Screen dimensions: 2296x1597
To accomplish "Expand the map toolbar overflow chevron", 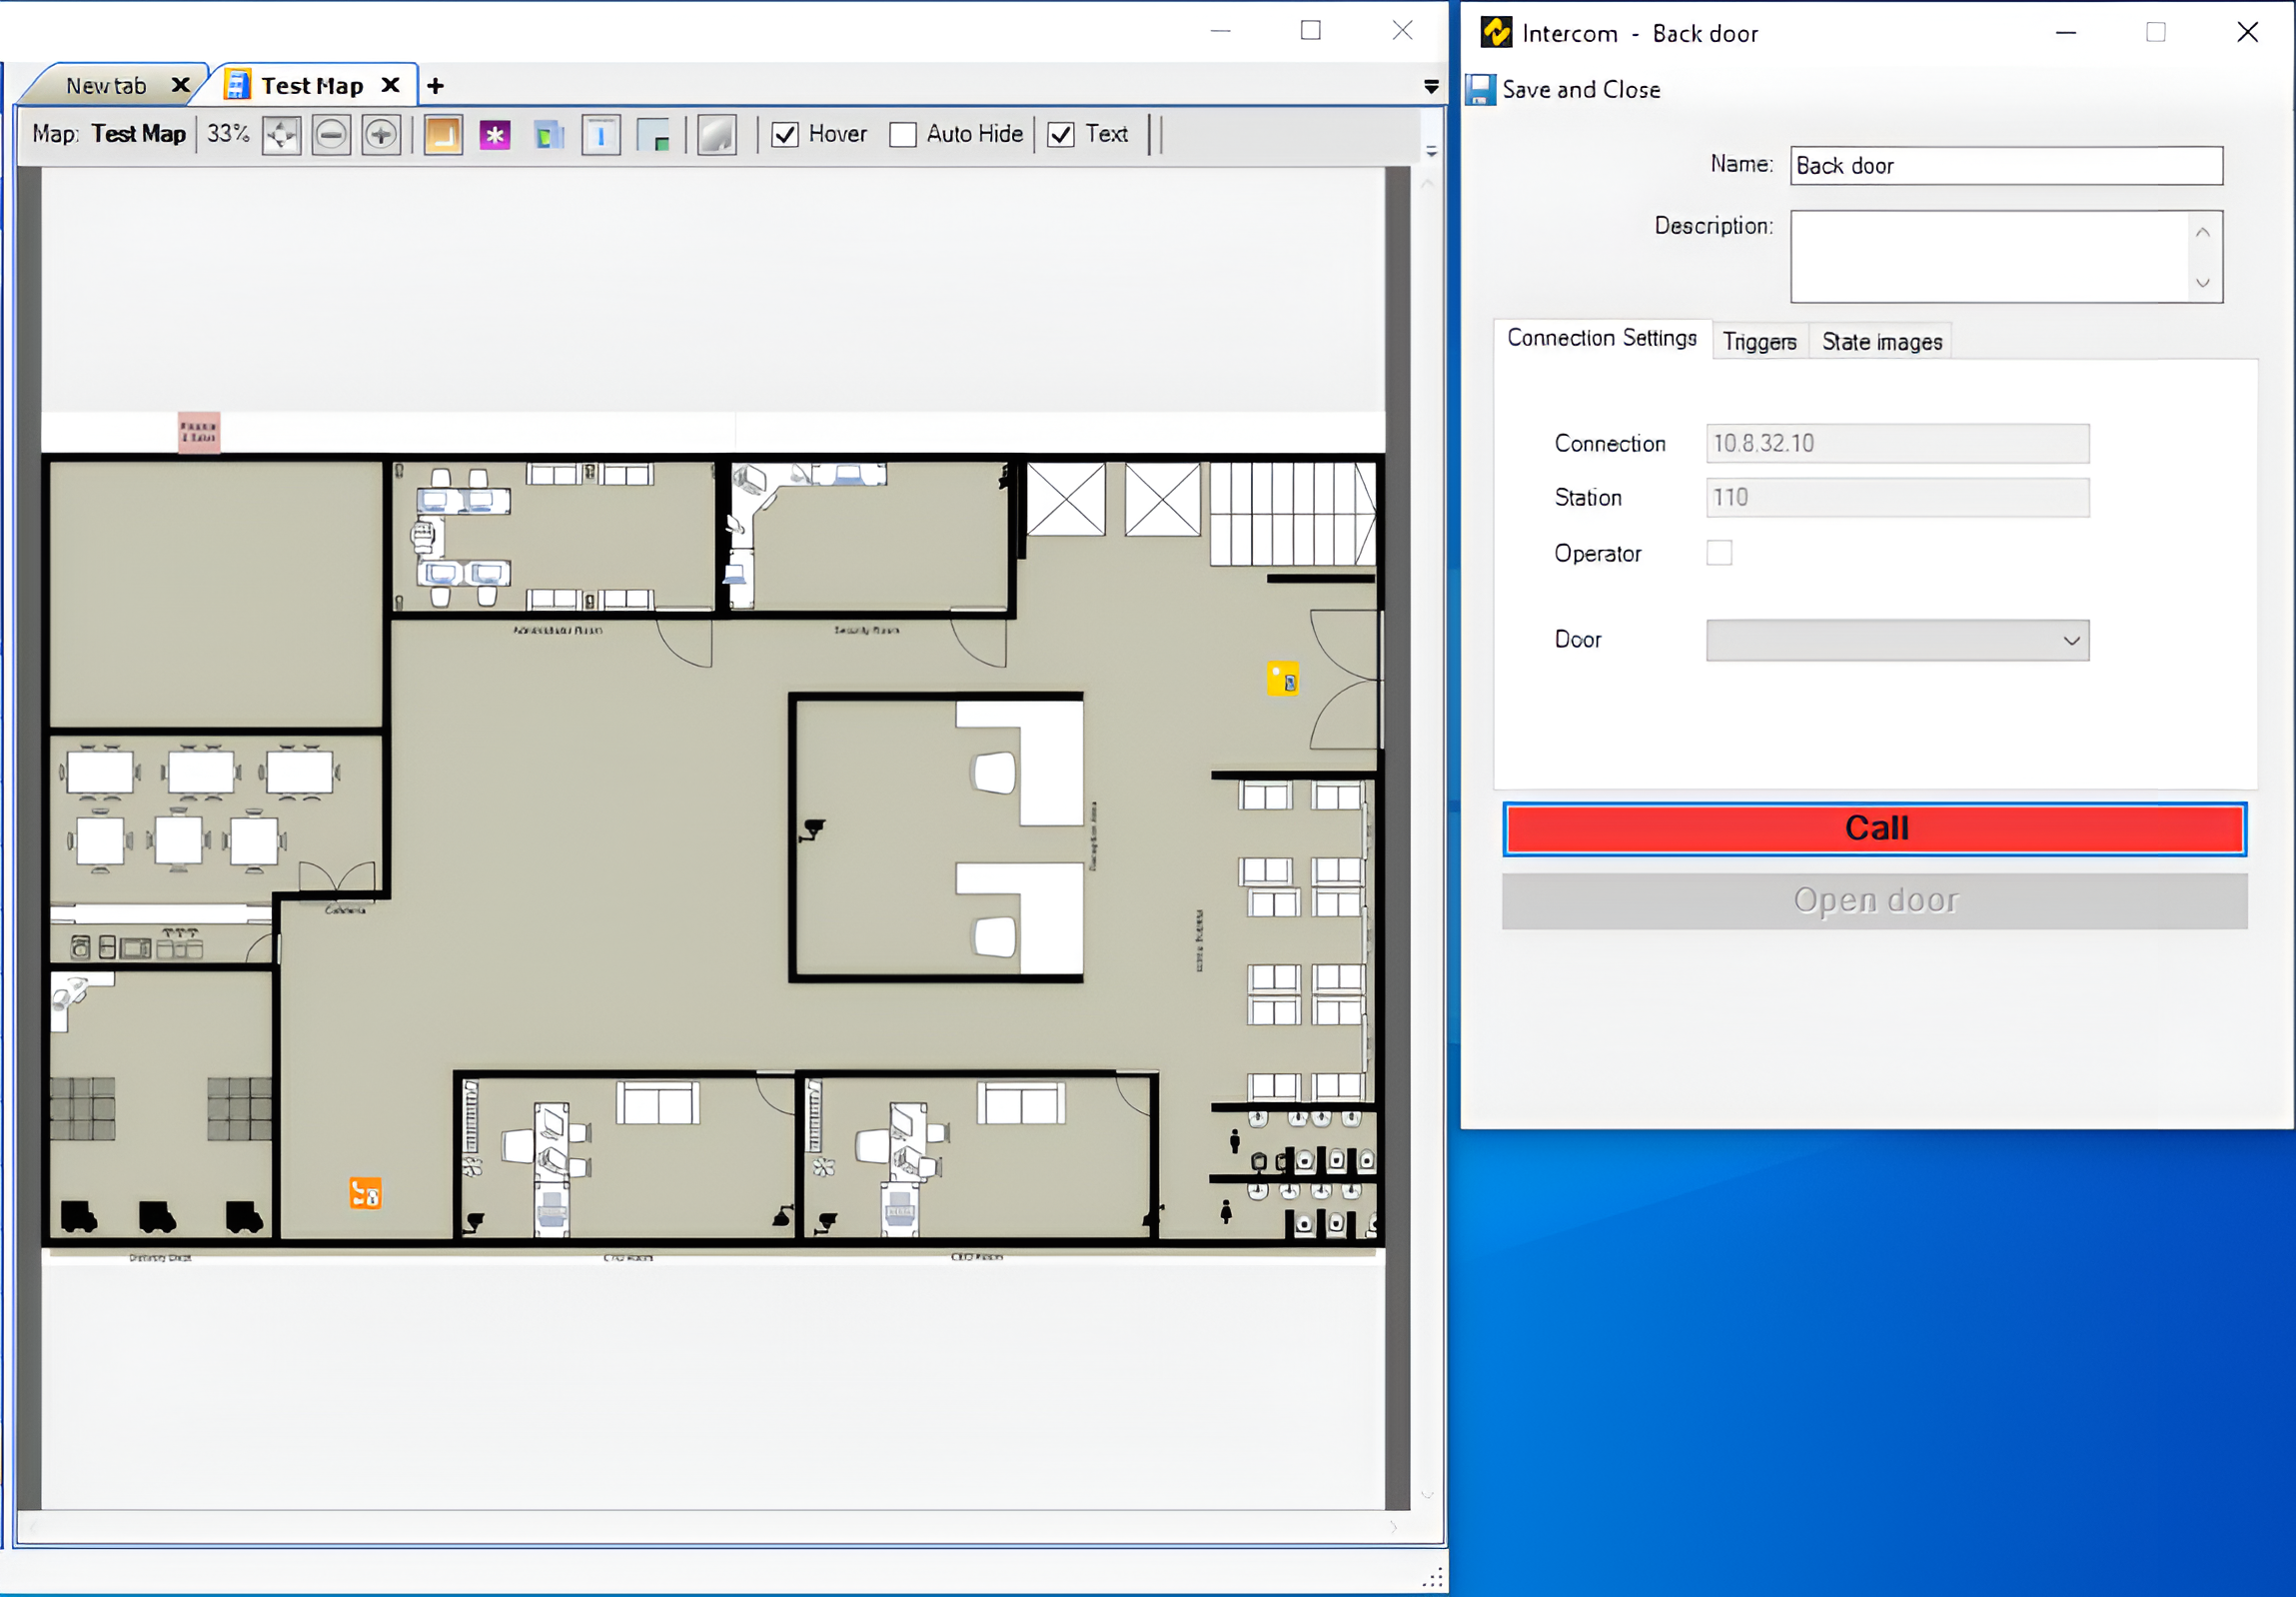I will 1431,152.
